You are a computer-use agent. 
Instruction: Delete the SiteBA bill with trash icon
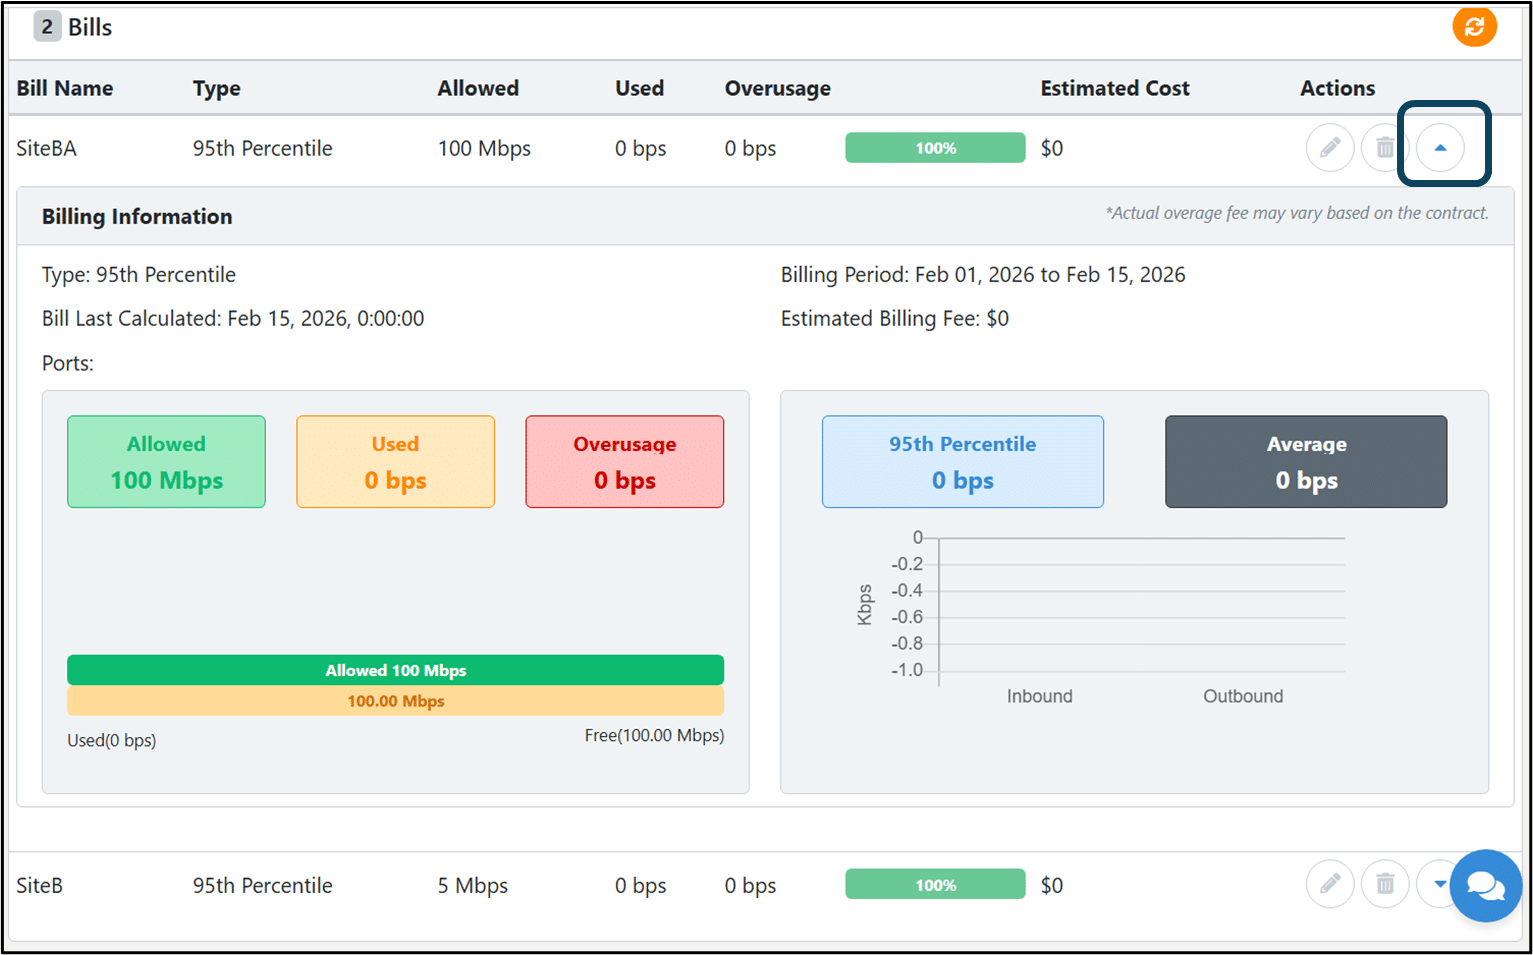pyautogui.click(x=1385, y=148)
